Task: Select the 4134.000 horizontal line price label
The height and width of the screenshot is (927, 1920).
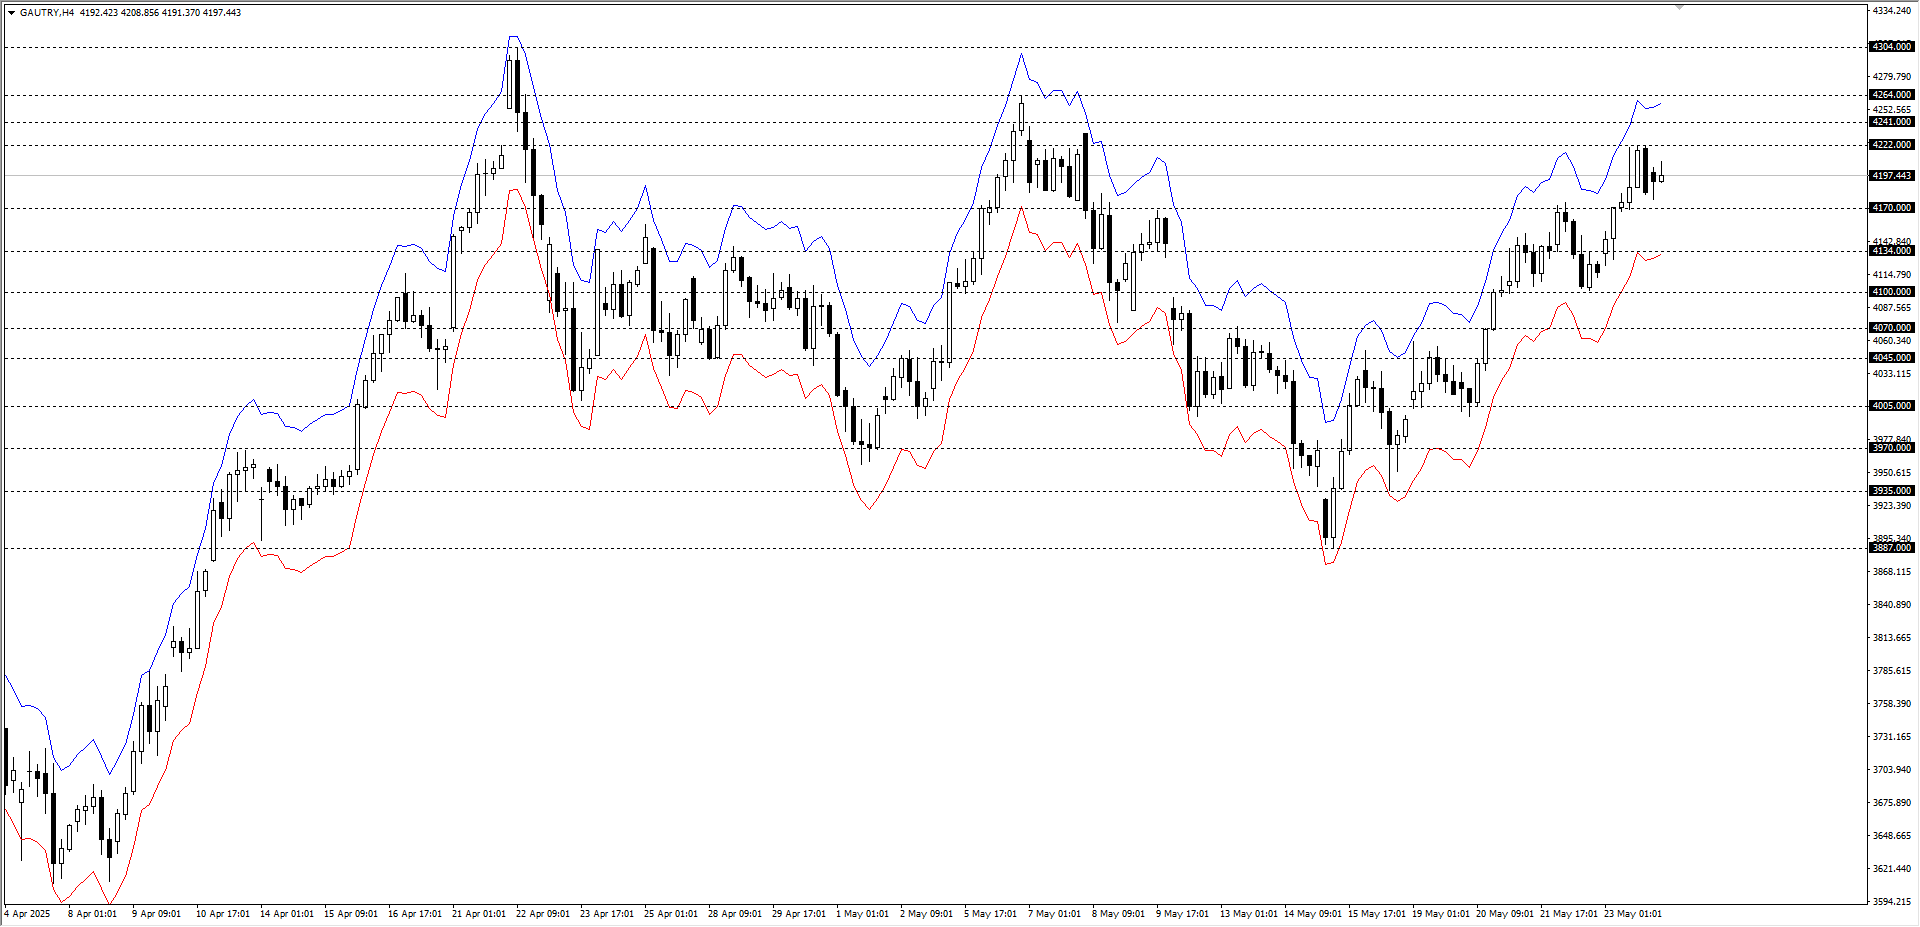Action: point(1891,251)
